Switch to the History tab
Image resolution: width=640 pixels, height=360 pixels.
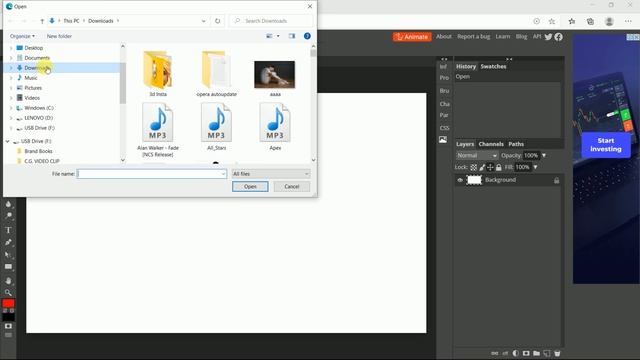[466, 67]
